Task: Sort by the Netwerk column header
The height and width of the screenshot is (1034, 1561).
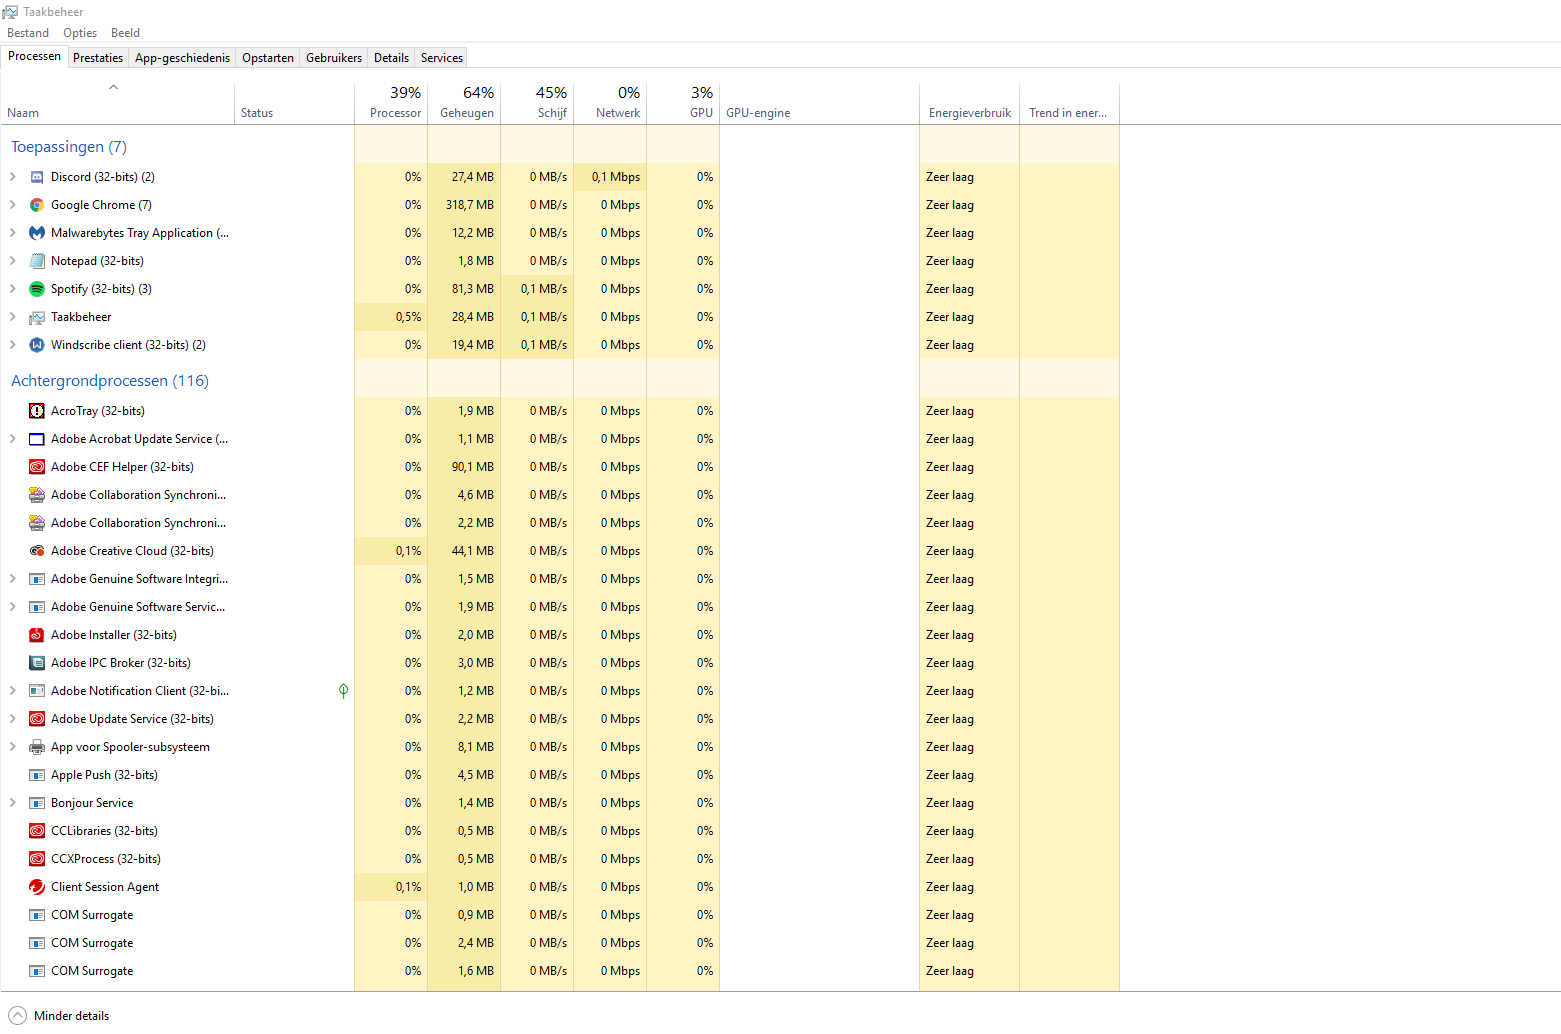Action: point(610,103)
